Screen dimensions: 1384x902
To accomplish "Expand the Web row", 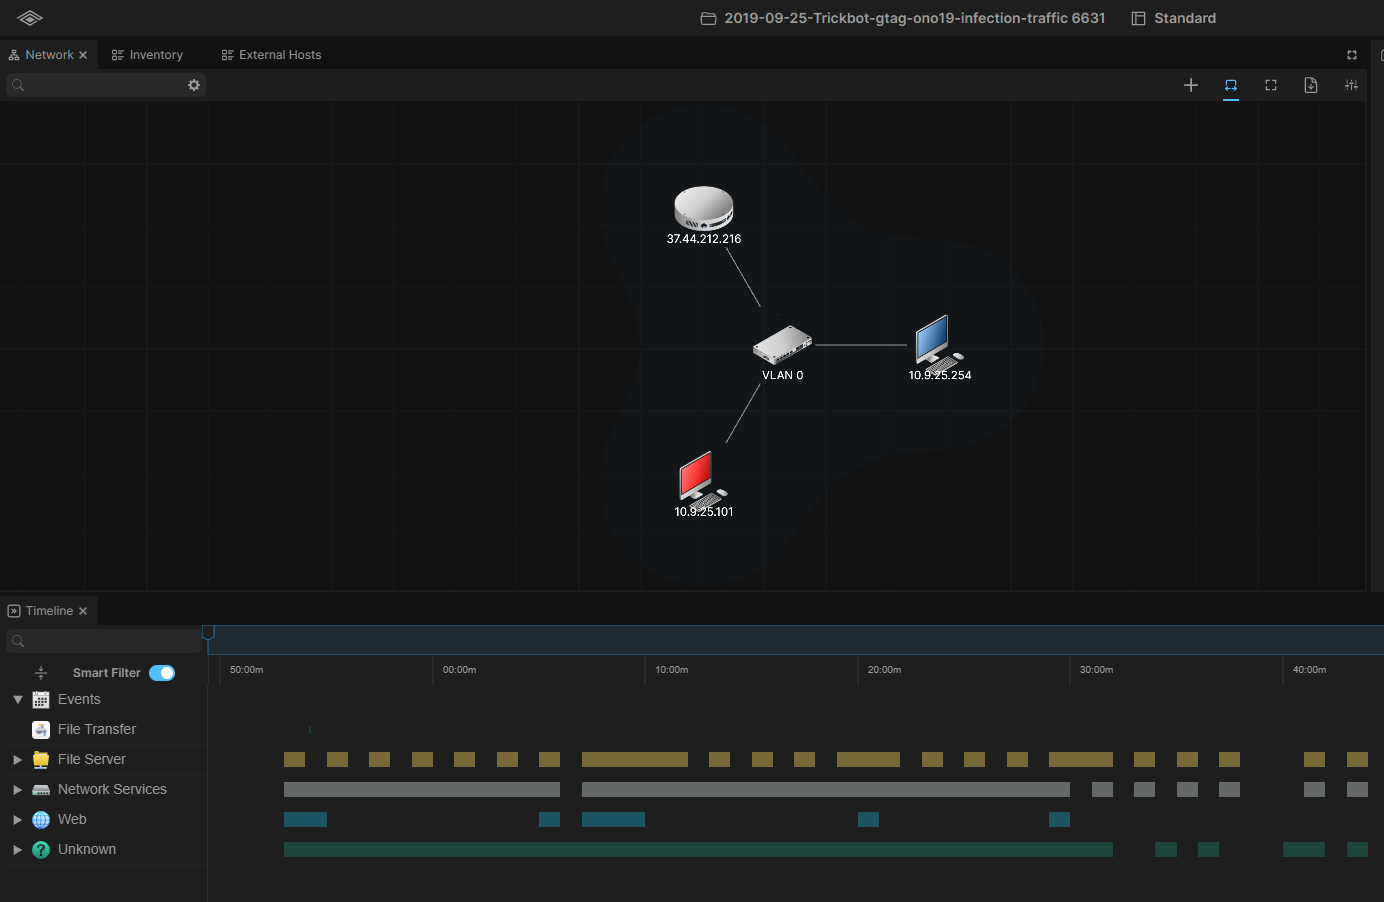I will click(18, 819).
